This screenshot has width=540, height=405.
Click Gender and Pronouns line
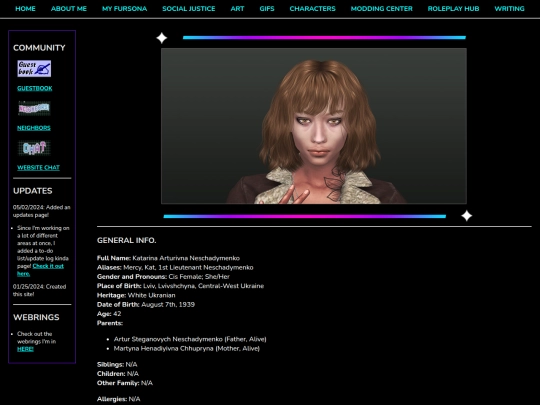[x=163, y=277]
